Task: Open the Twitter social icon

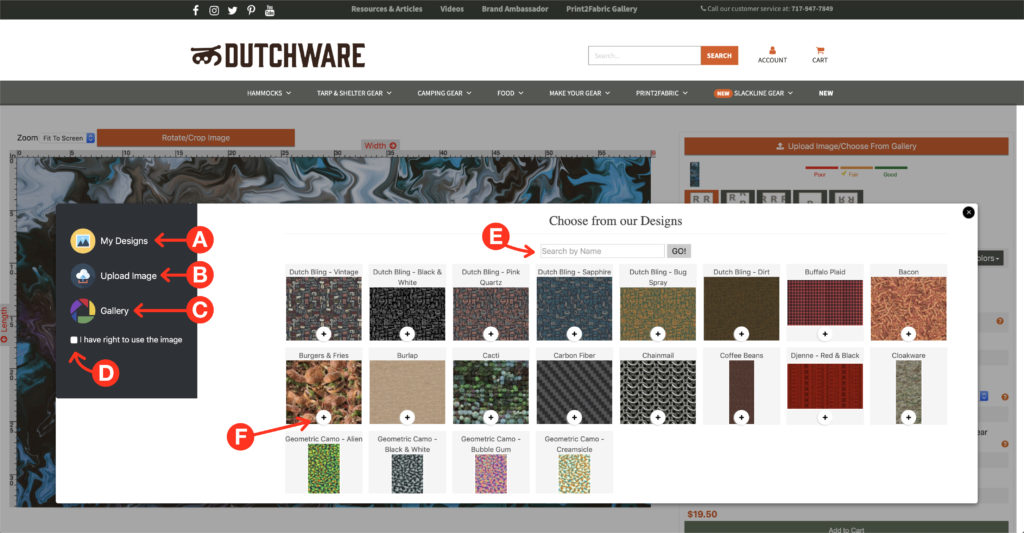Action: tap(232, 10)
